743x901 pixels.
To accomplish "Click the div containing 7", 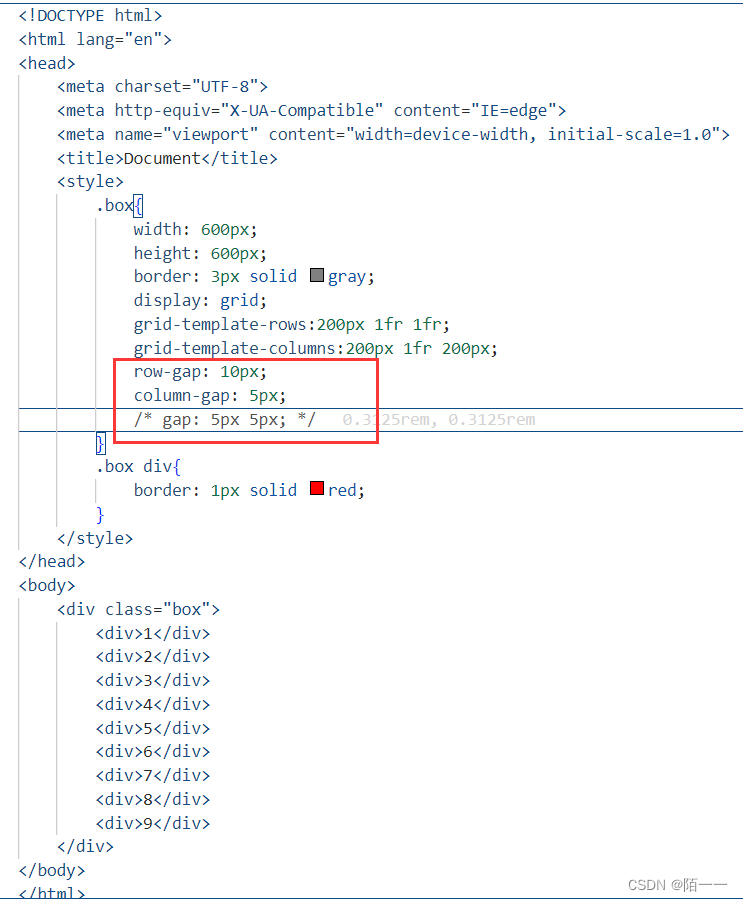I will (x=153, y=776).
